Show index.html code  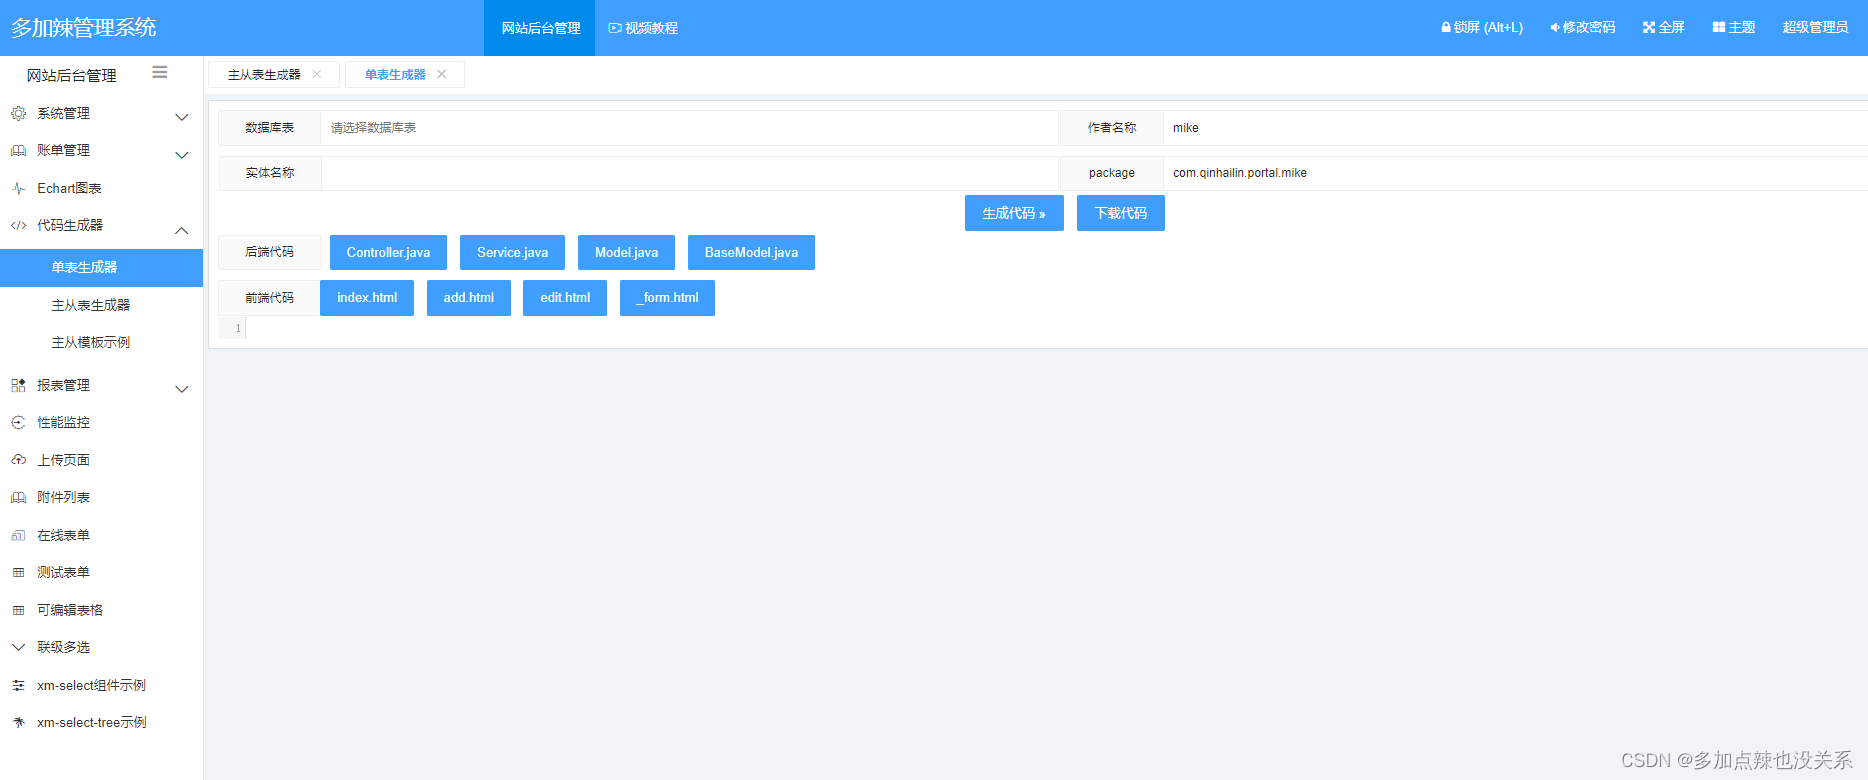(x=367, y=298)
